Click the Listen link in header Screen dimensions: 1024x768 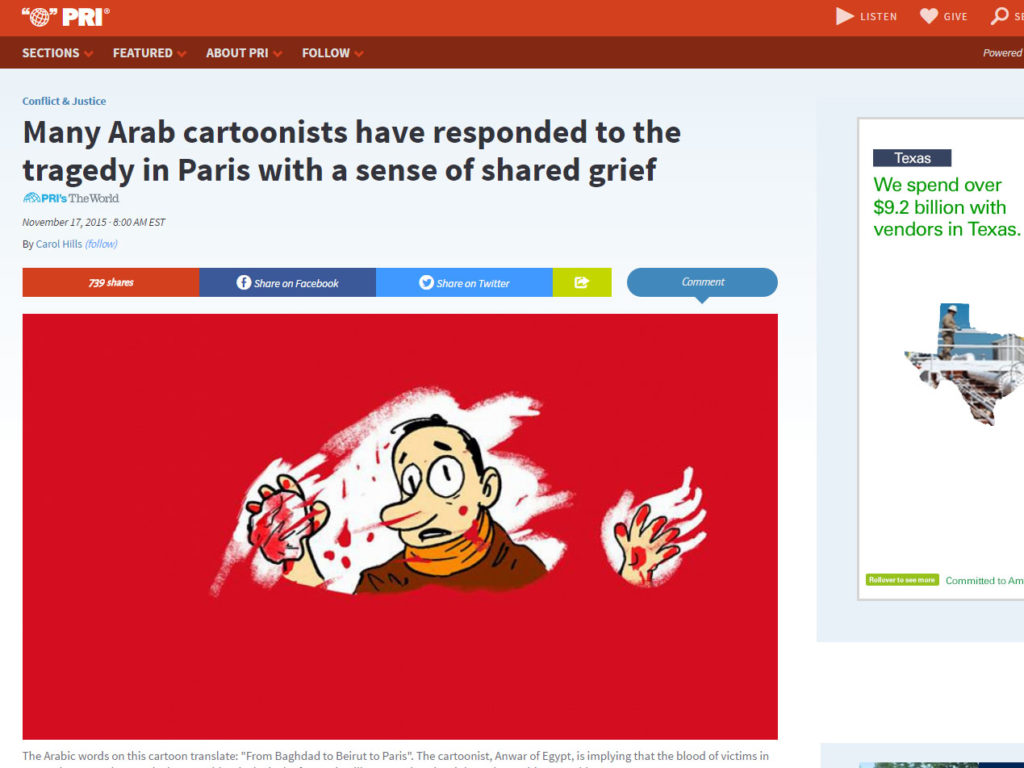(878, 17)
